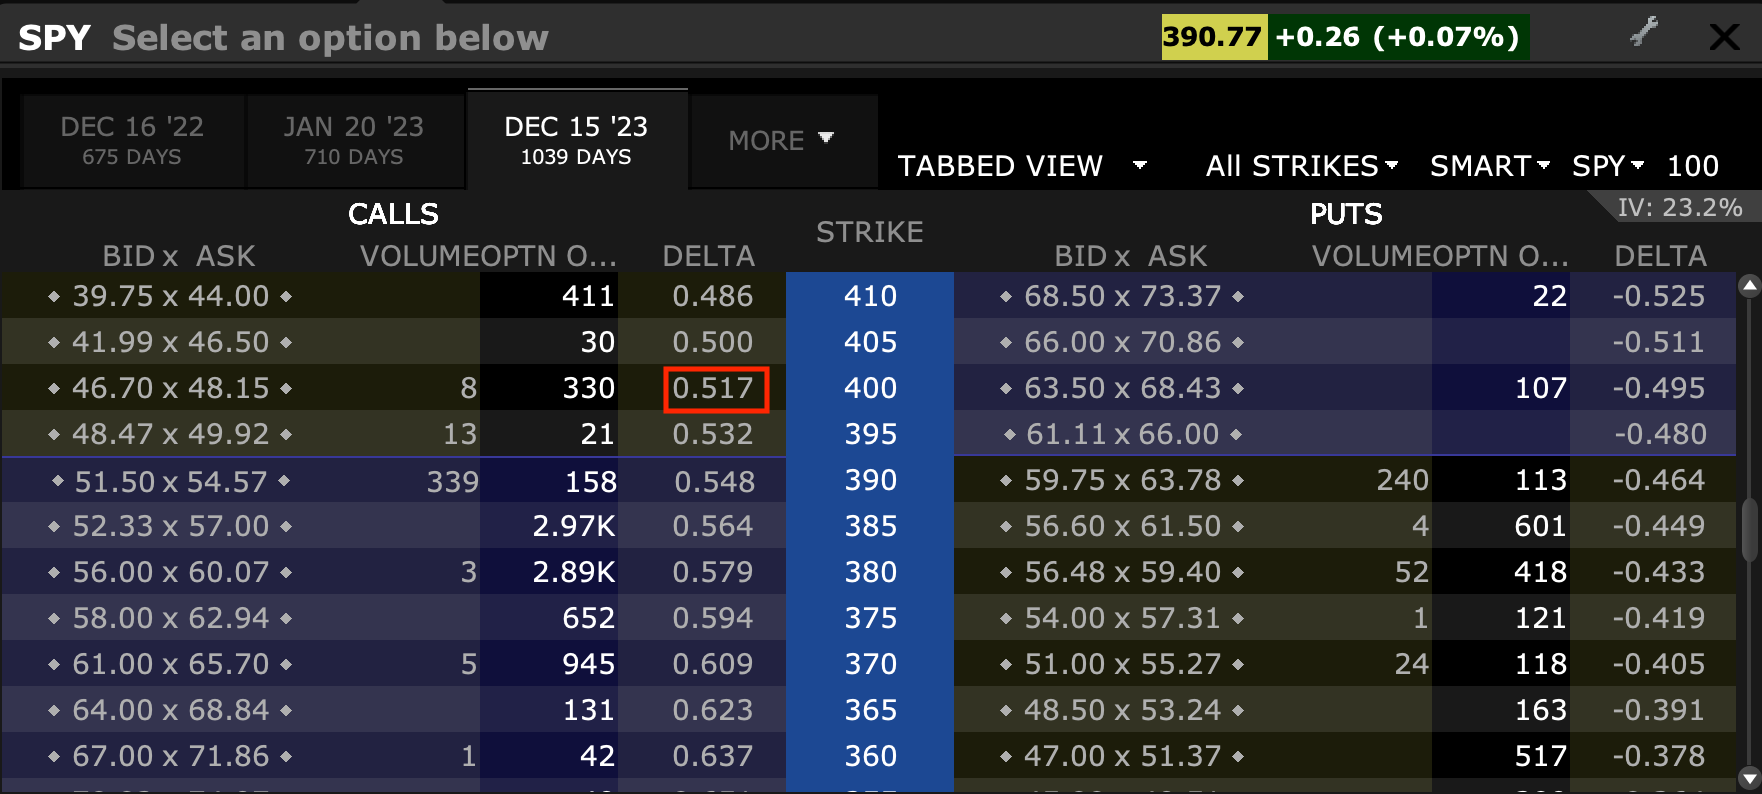Open the SPY trading class dropdown

pos(1607,166)
